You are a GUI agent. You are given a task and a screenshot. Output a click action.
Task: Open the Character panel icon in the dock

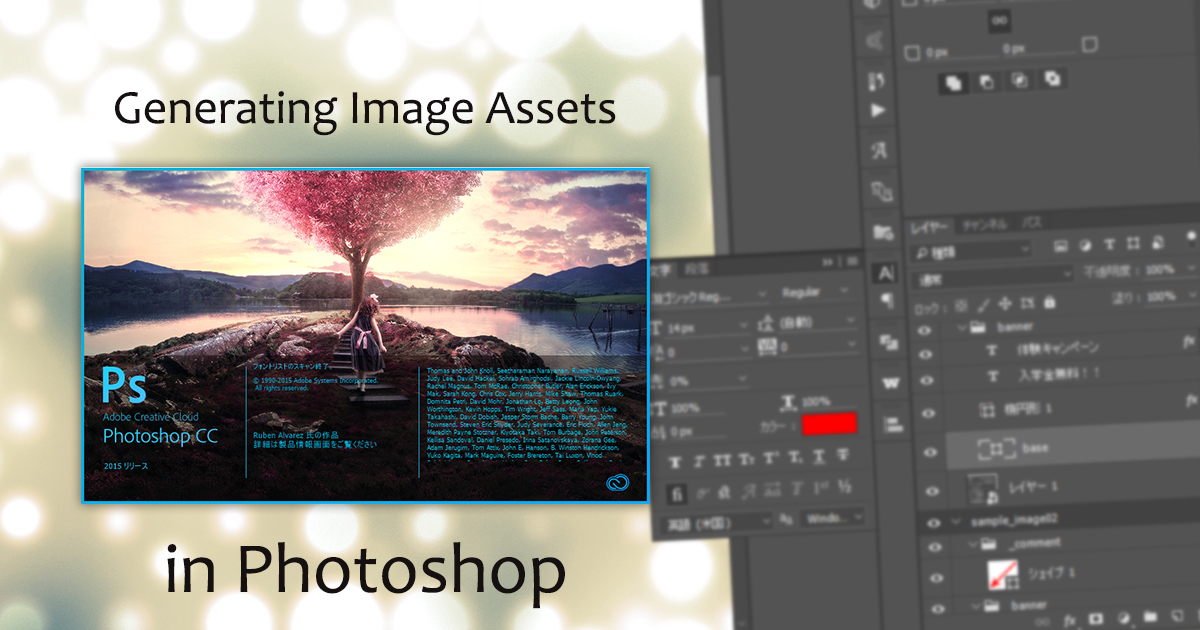[x=885, y=272]
